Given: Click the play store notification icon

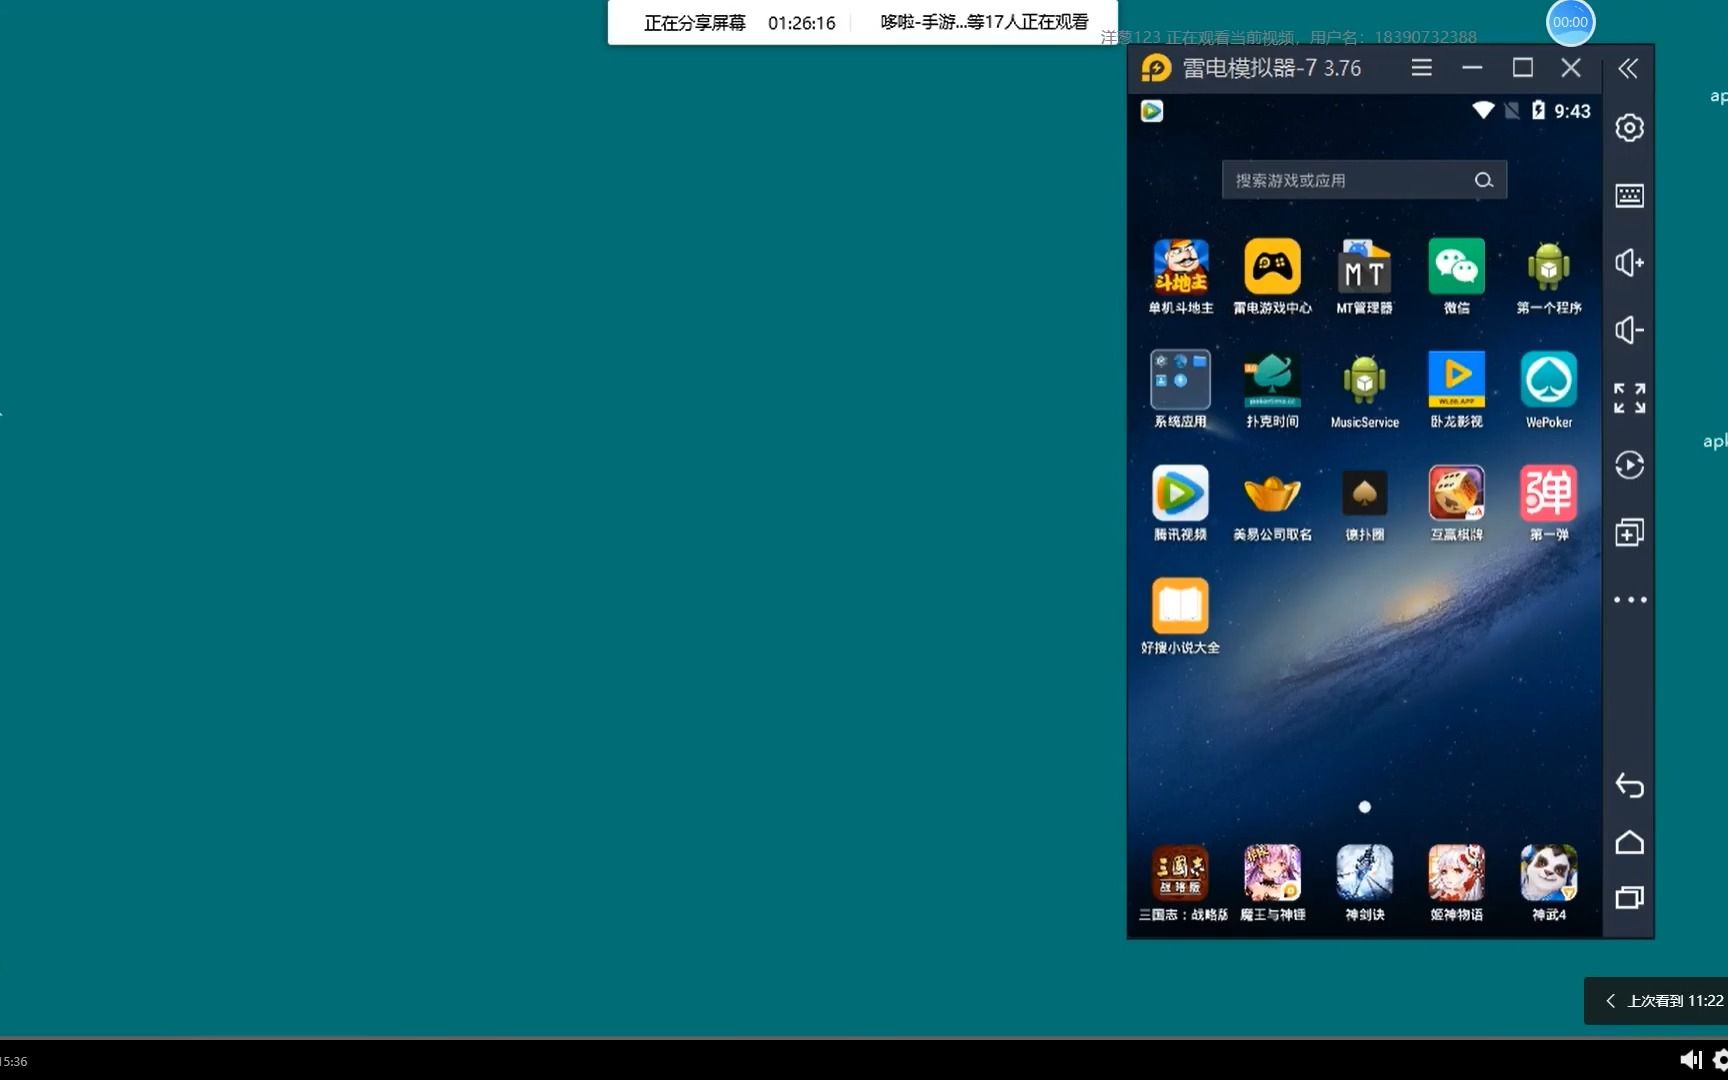Looking at the screenshot, I should point(1152,111).
